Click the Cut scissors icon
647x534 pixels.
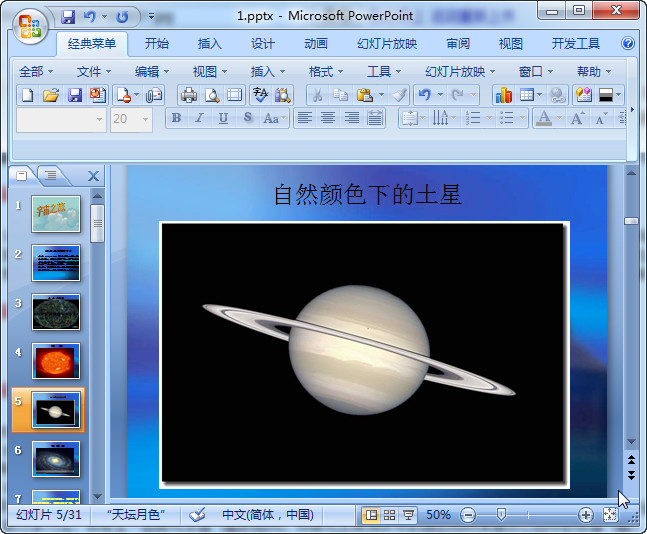[x=317, y=96]
